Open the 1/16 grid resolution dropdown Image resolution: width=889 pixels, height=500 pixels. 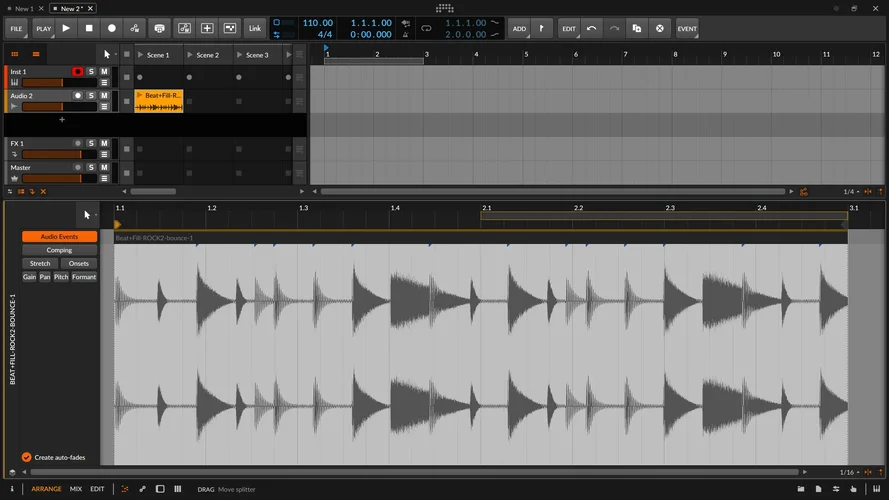point(848,472)
